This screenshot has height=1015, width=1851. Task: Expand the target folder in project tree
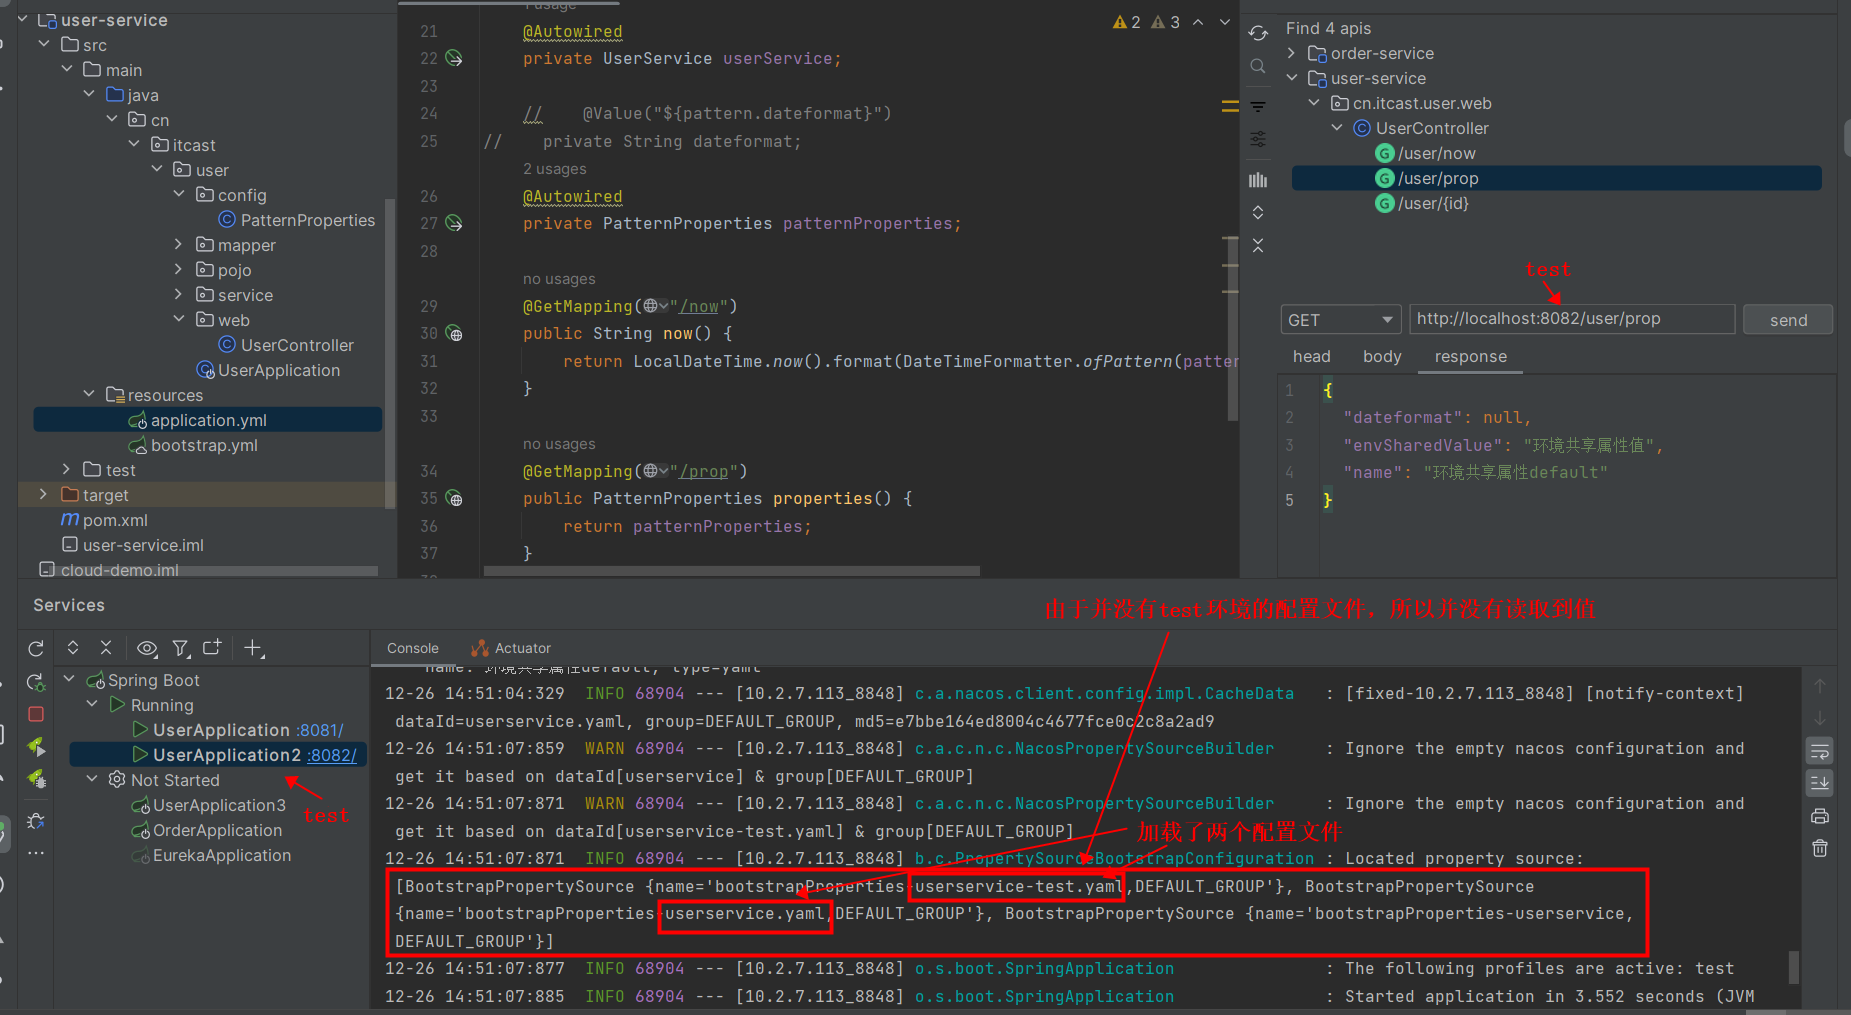43,495
